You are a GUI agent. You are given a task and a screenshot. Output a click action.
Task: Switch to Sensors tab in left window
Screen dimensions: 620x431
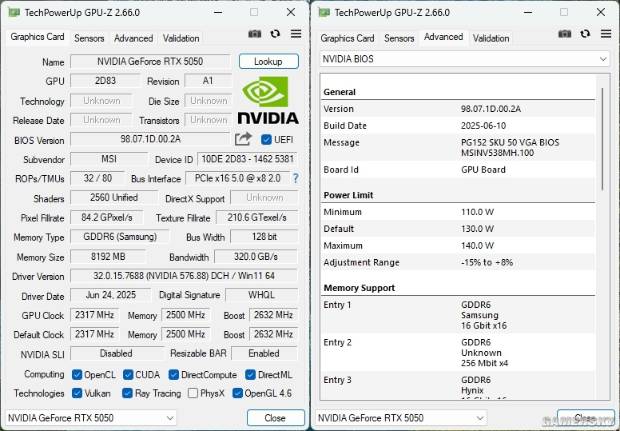[x=89, y=38]
